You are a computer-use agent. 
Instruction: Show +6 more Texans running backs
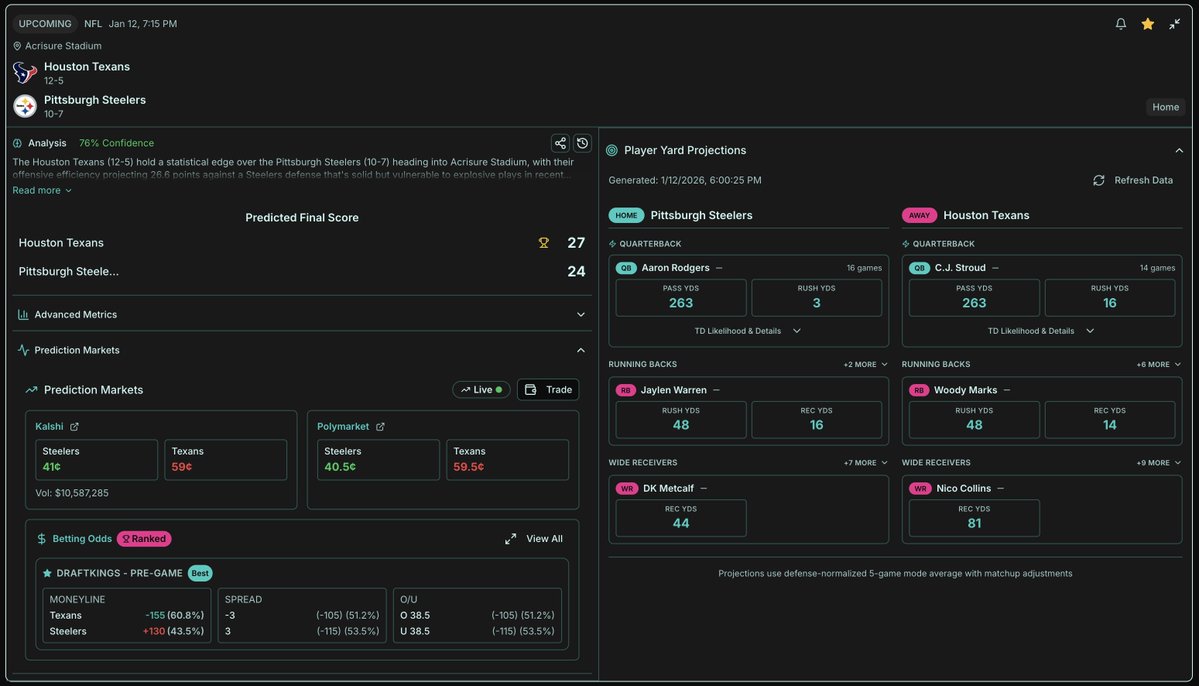[x=1158, y=365]
